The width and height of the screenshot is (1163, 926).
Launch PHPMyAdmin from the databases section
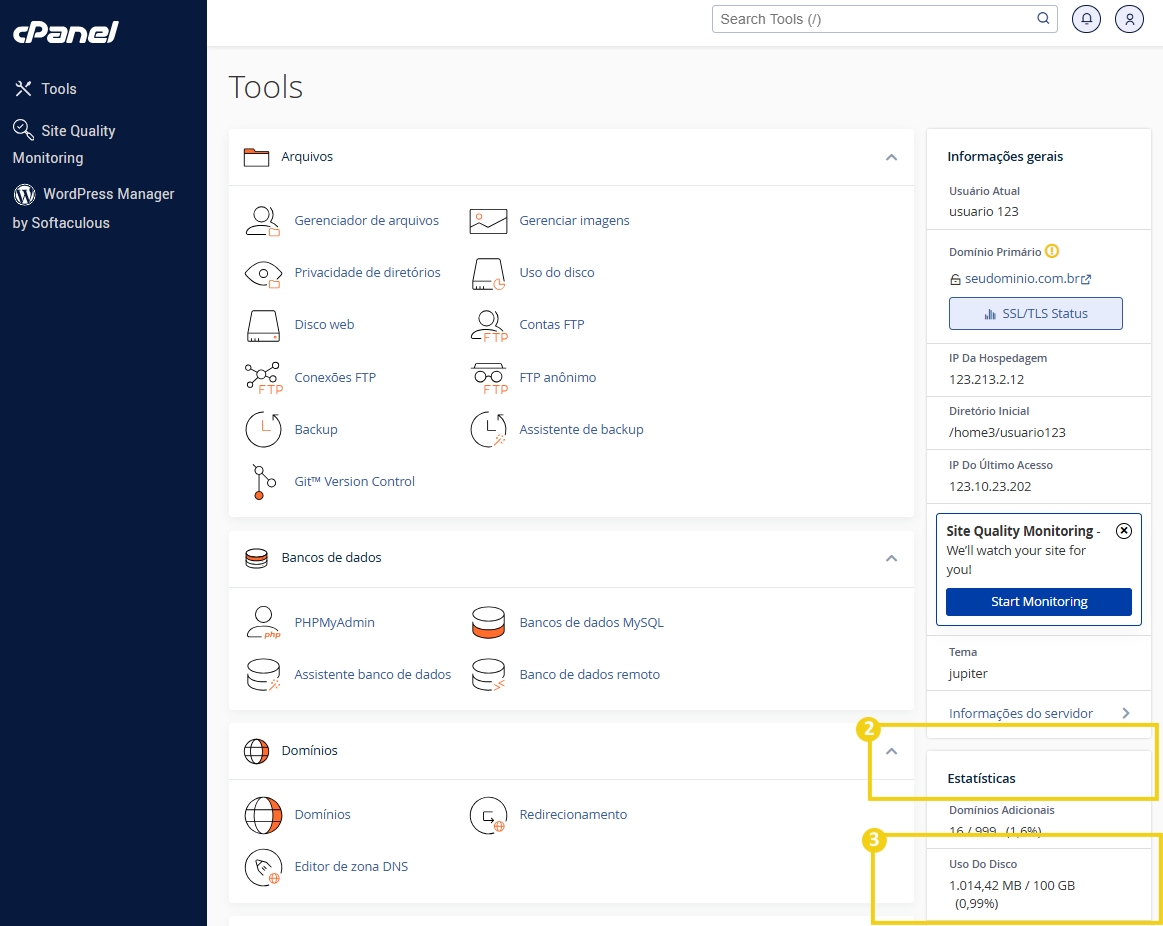[263, 622]
